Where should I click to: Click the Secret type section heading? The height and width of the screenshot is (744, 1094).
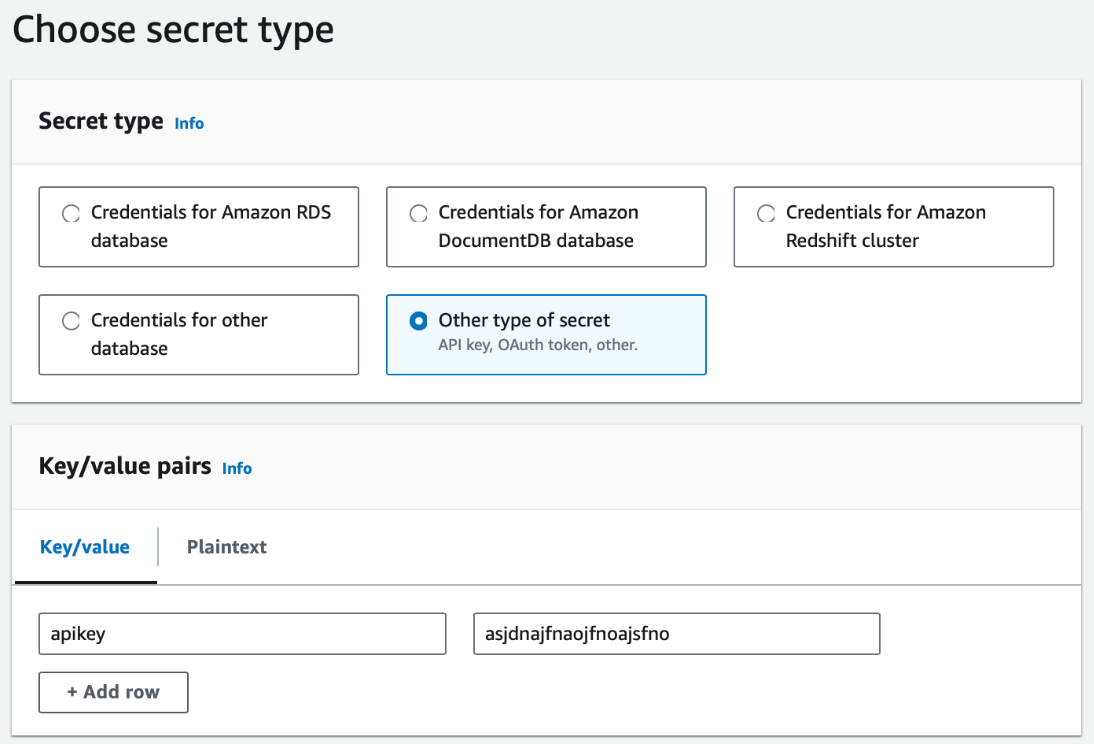[101, 121]
